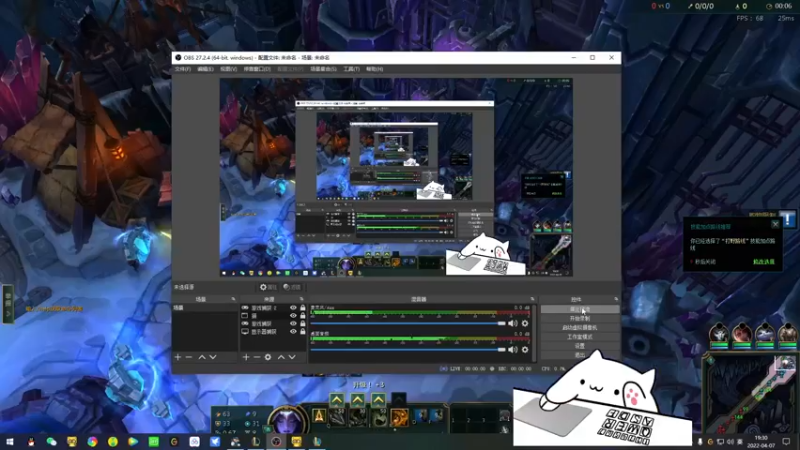The image size is (800, 450).
Task: Open QQ penguin from the taskbar
Action: tap(31, 442)
